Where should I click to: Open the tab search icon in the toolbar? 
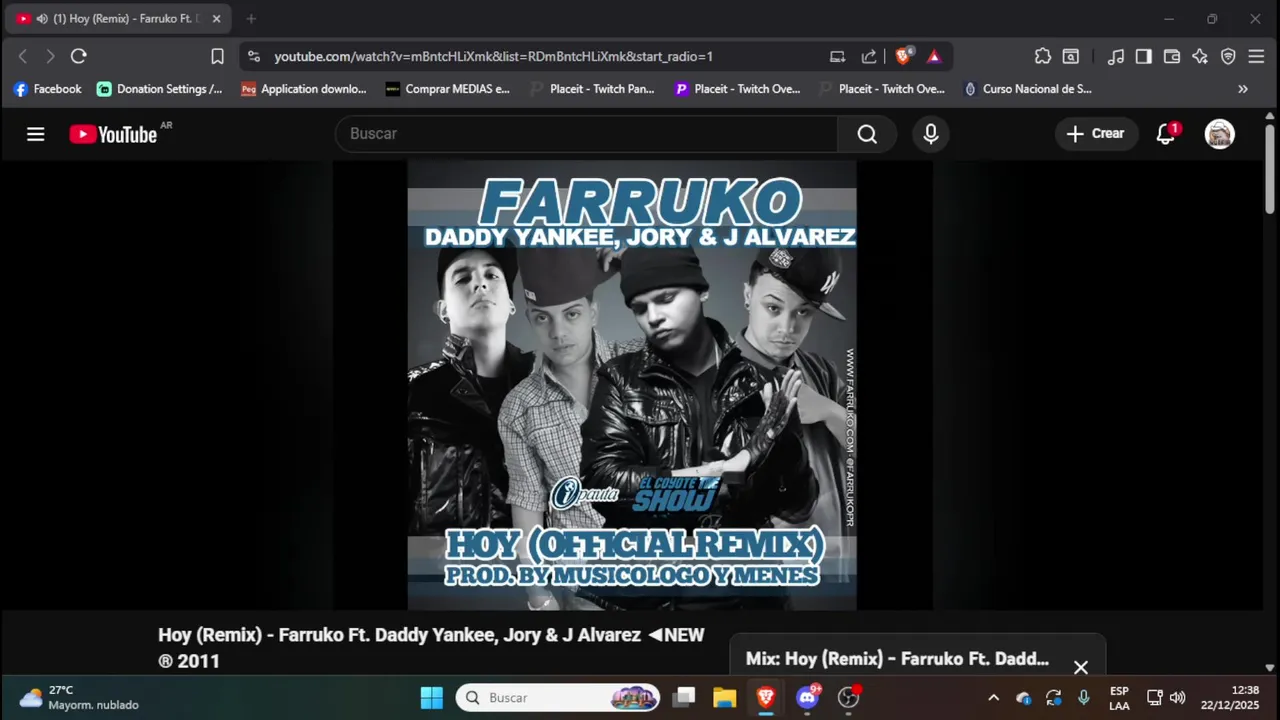click(x=1071, y=57)
